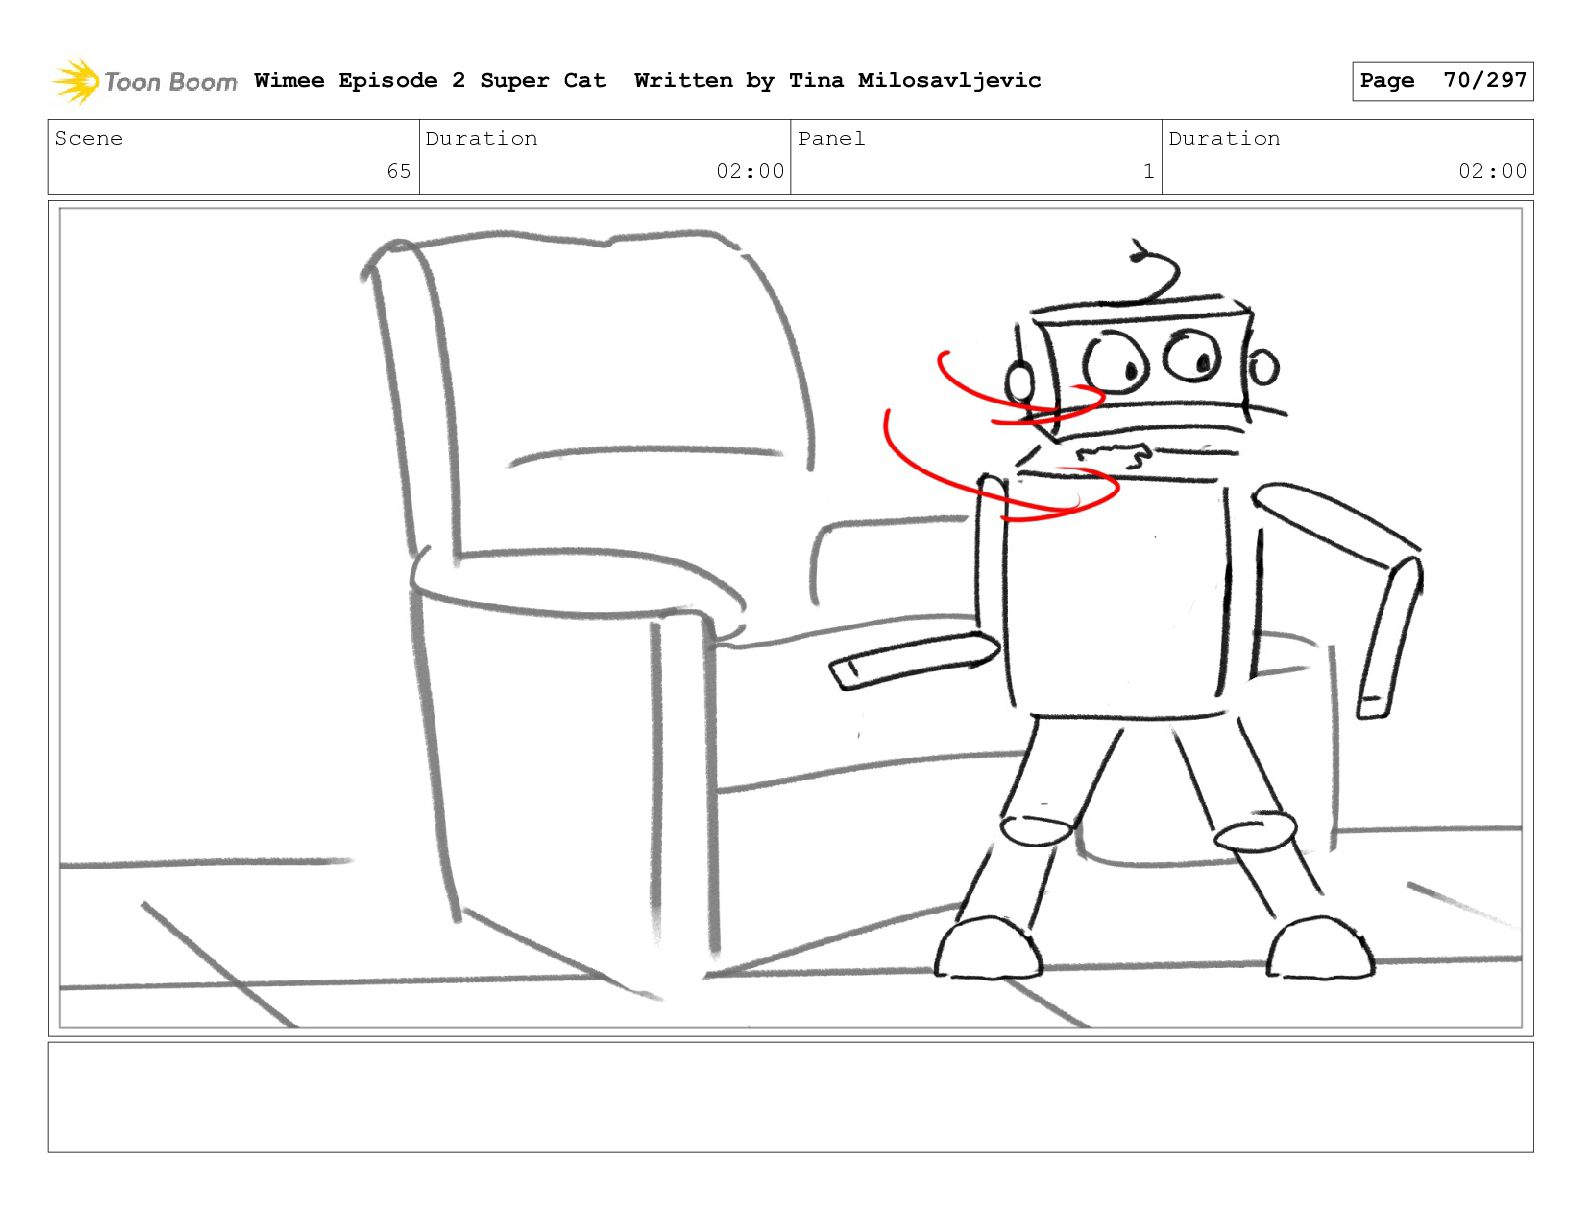
Task: Click the scene duration value 02:00
Action: (750, 171)
